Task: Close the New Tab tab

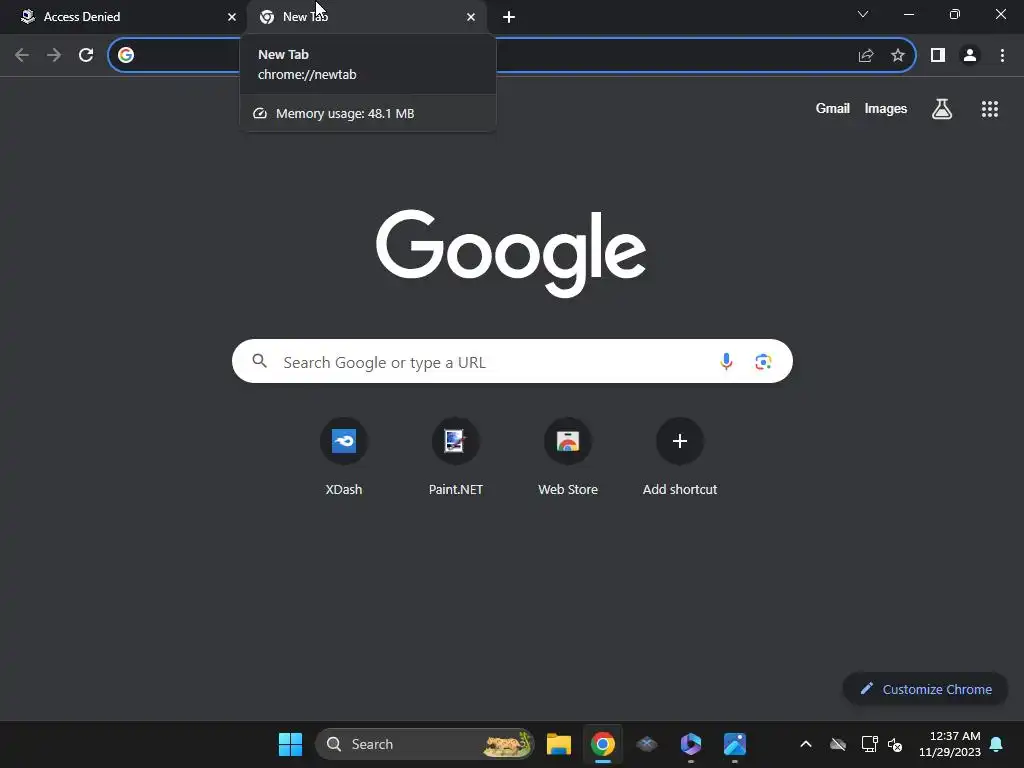Action: (x=471, y=17)
